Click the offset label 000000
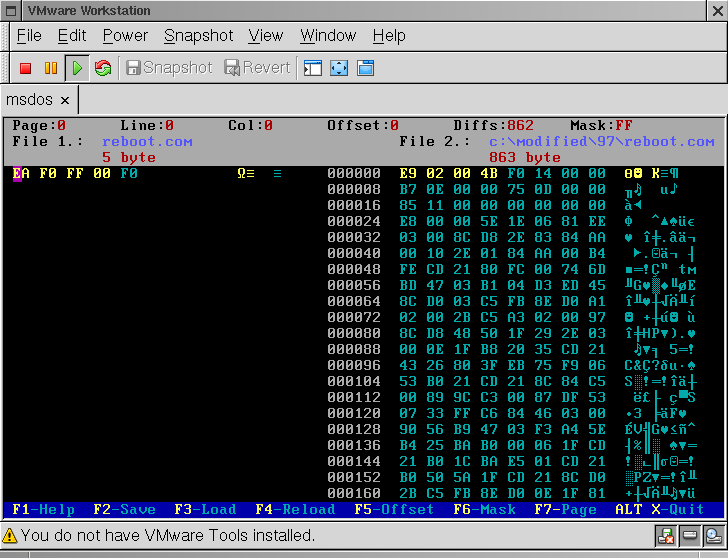The width and height of the screenshot is (728, 558). point(354,174)
